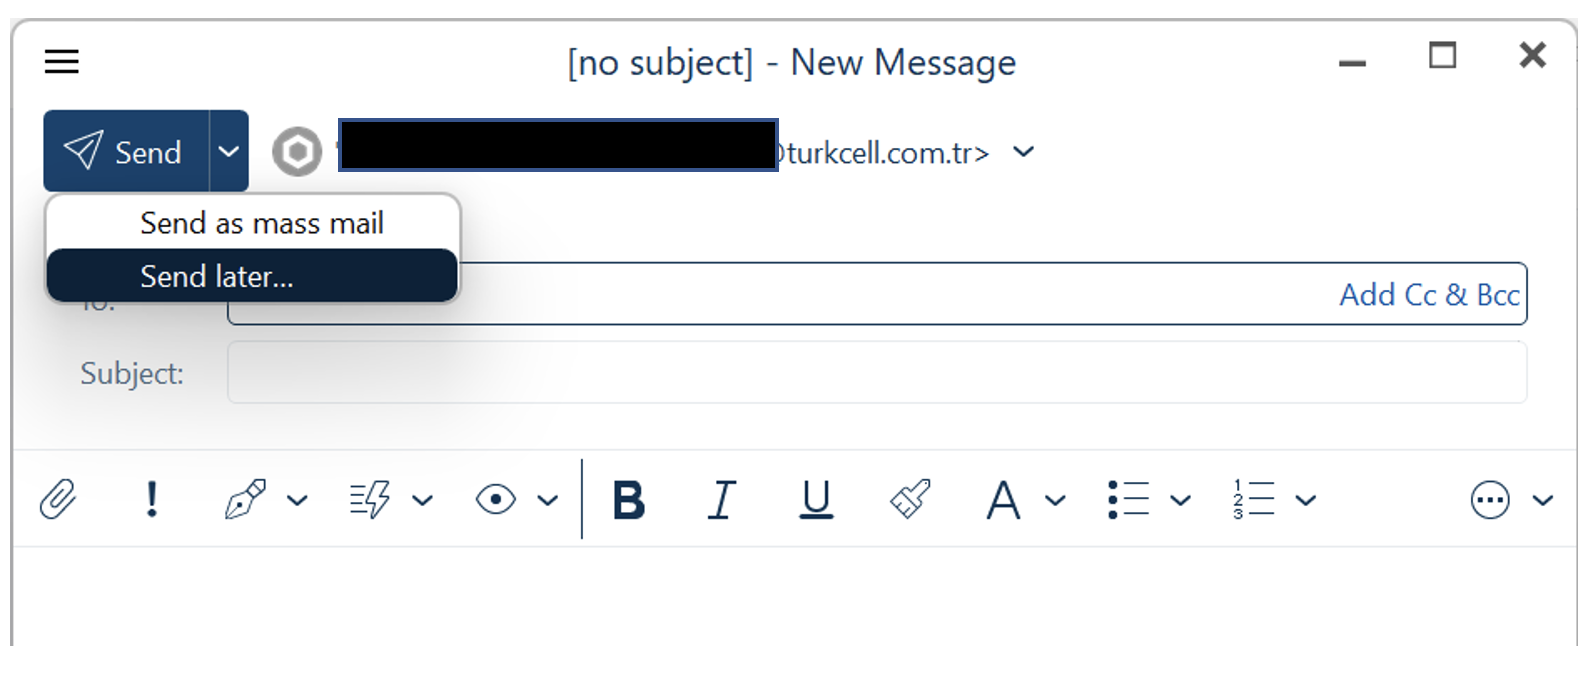Click the quick text lightning icon
This screenshot has width=1596, height=674.
[x=370, y=498]
